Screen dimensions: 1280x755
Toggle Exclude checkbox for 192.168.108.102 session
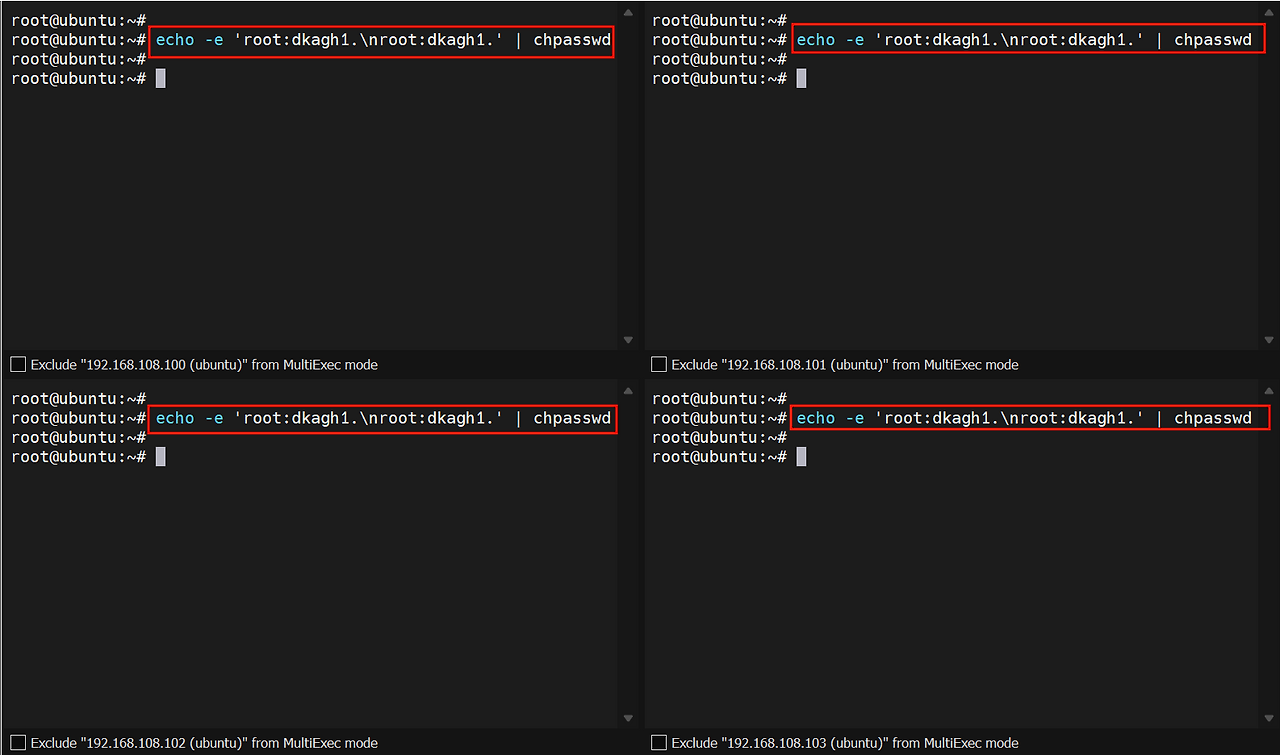(x=18, y=743)
